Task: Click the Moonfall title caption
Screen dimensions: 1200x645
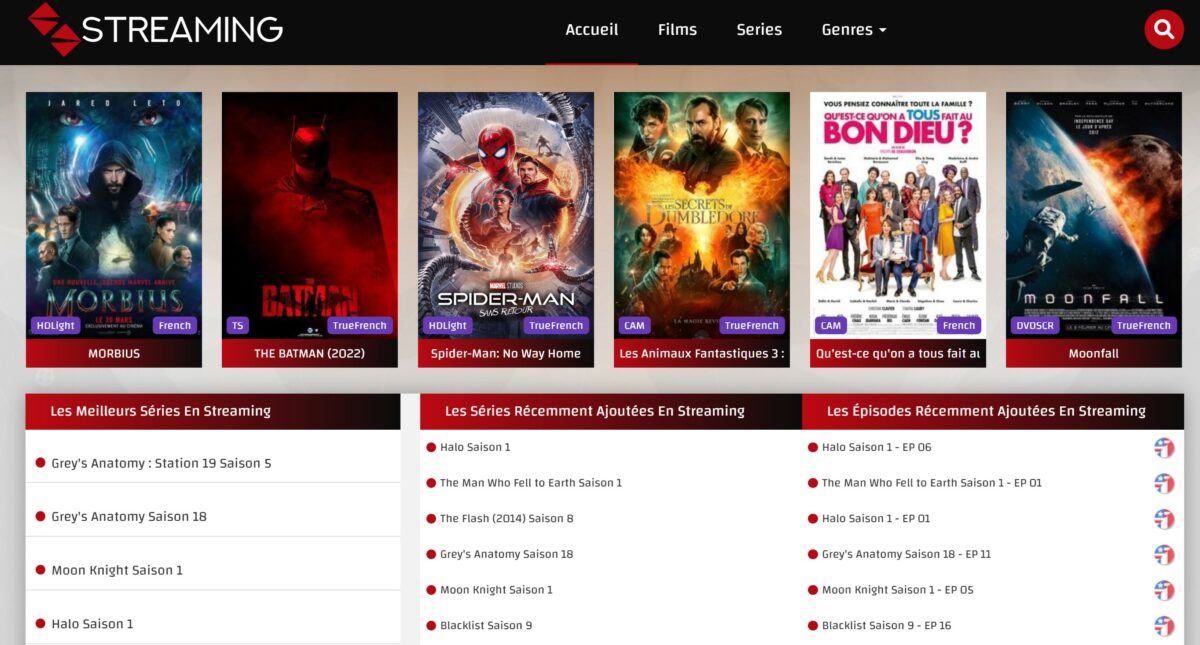Action: point(1094,354)
